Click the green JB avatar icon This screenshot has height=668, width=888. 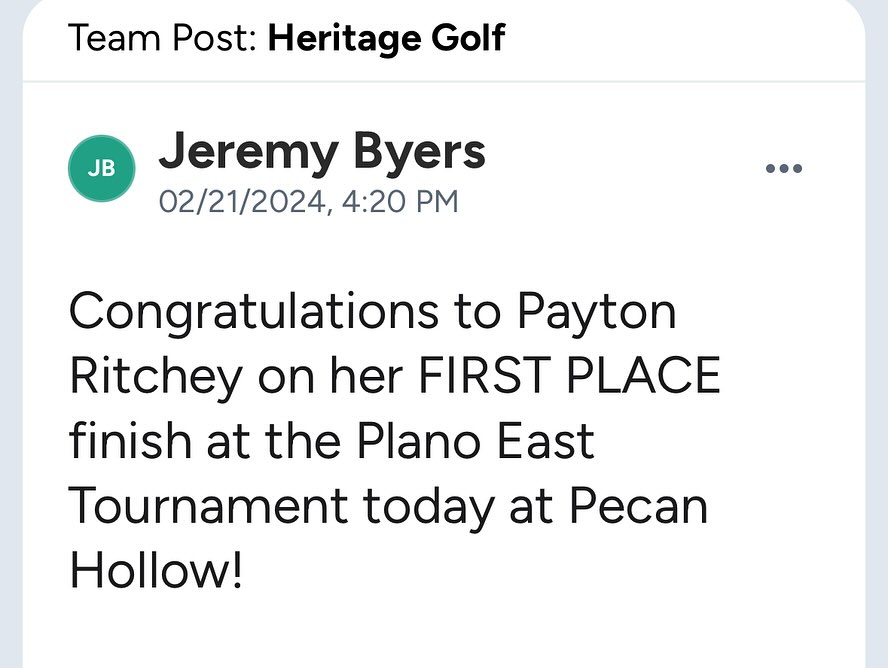[x=101, y=168]
